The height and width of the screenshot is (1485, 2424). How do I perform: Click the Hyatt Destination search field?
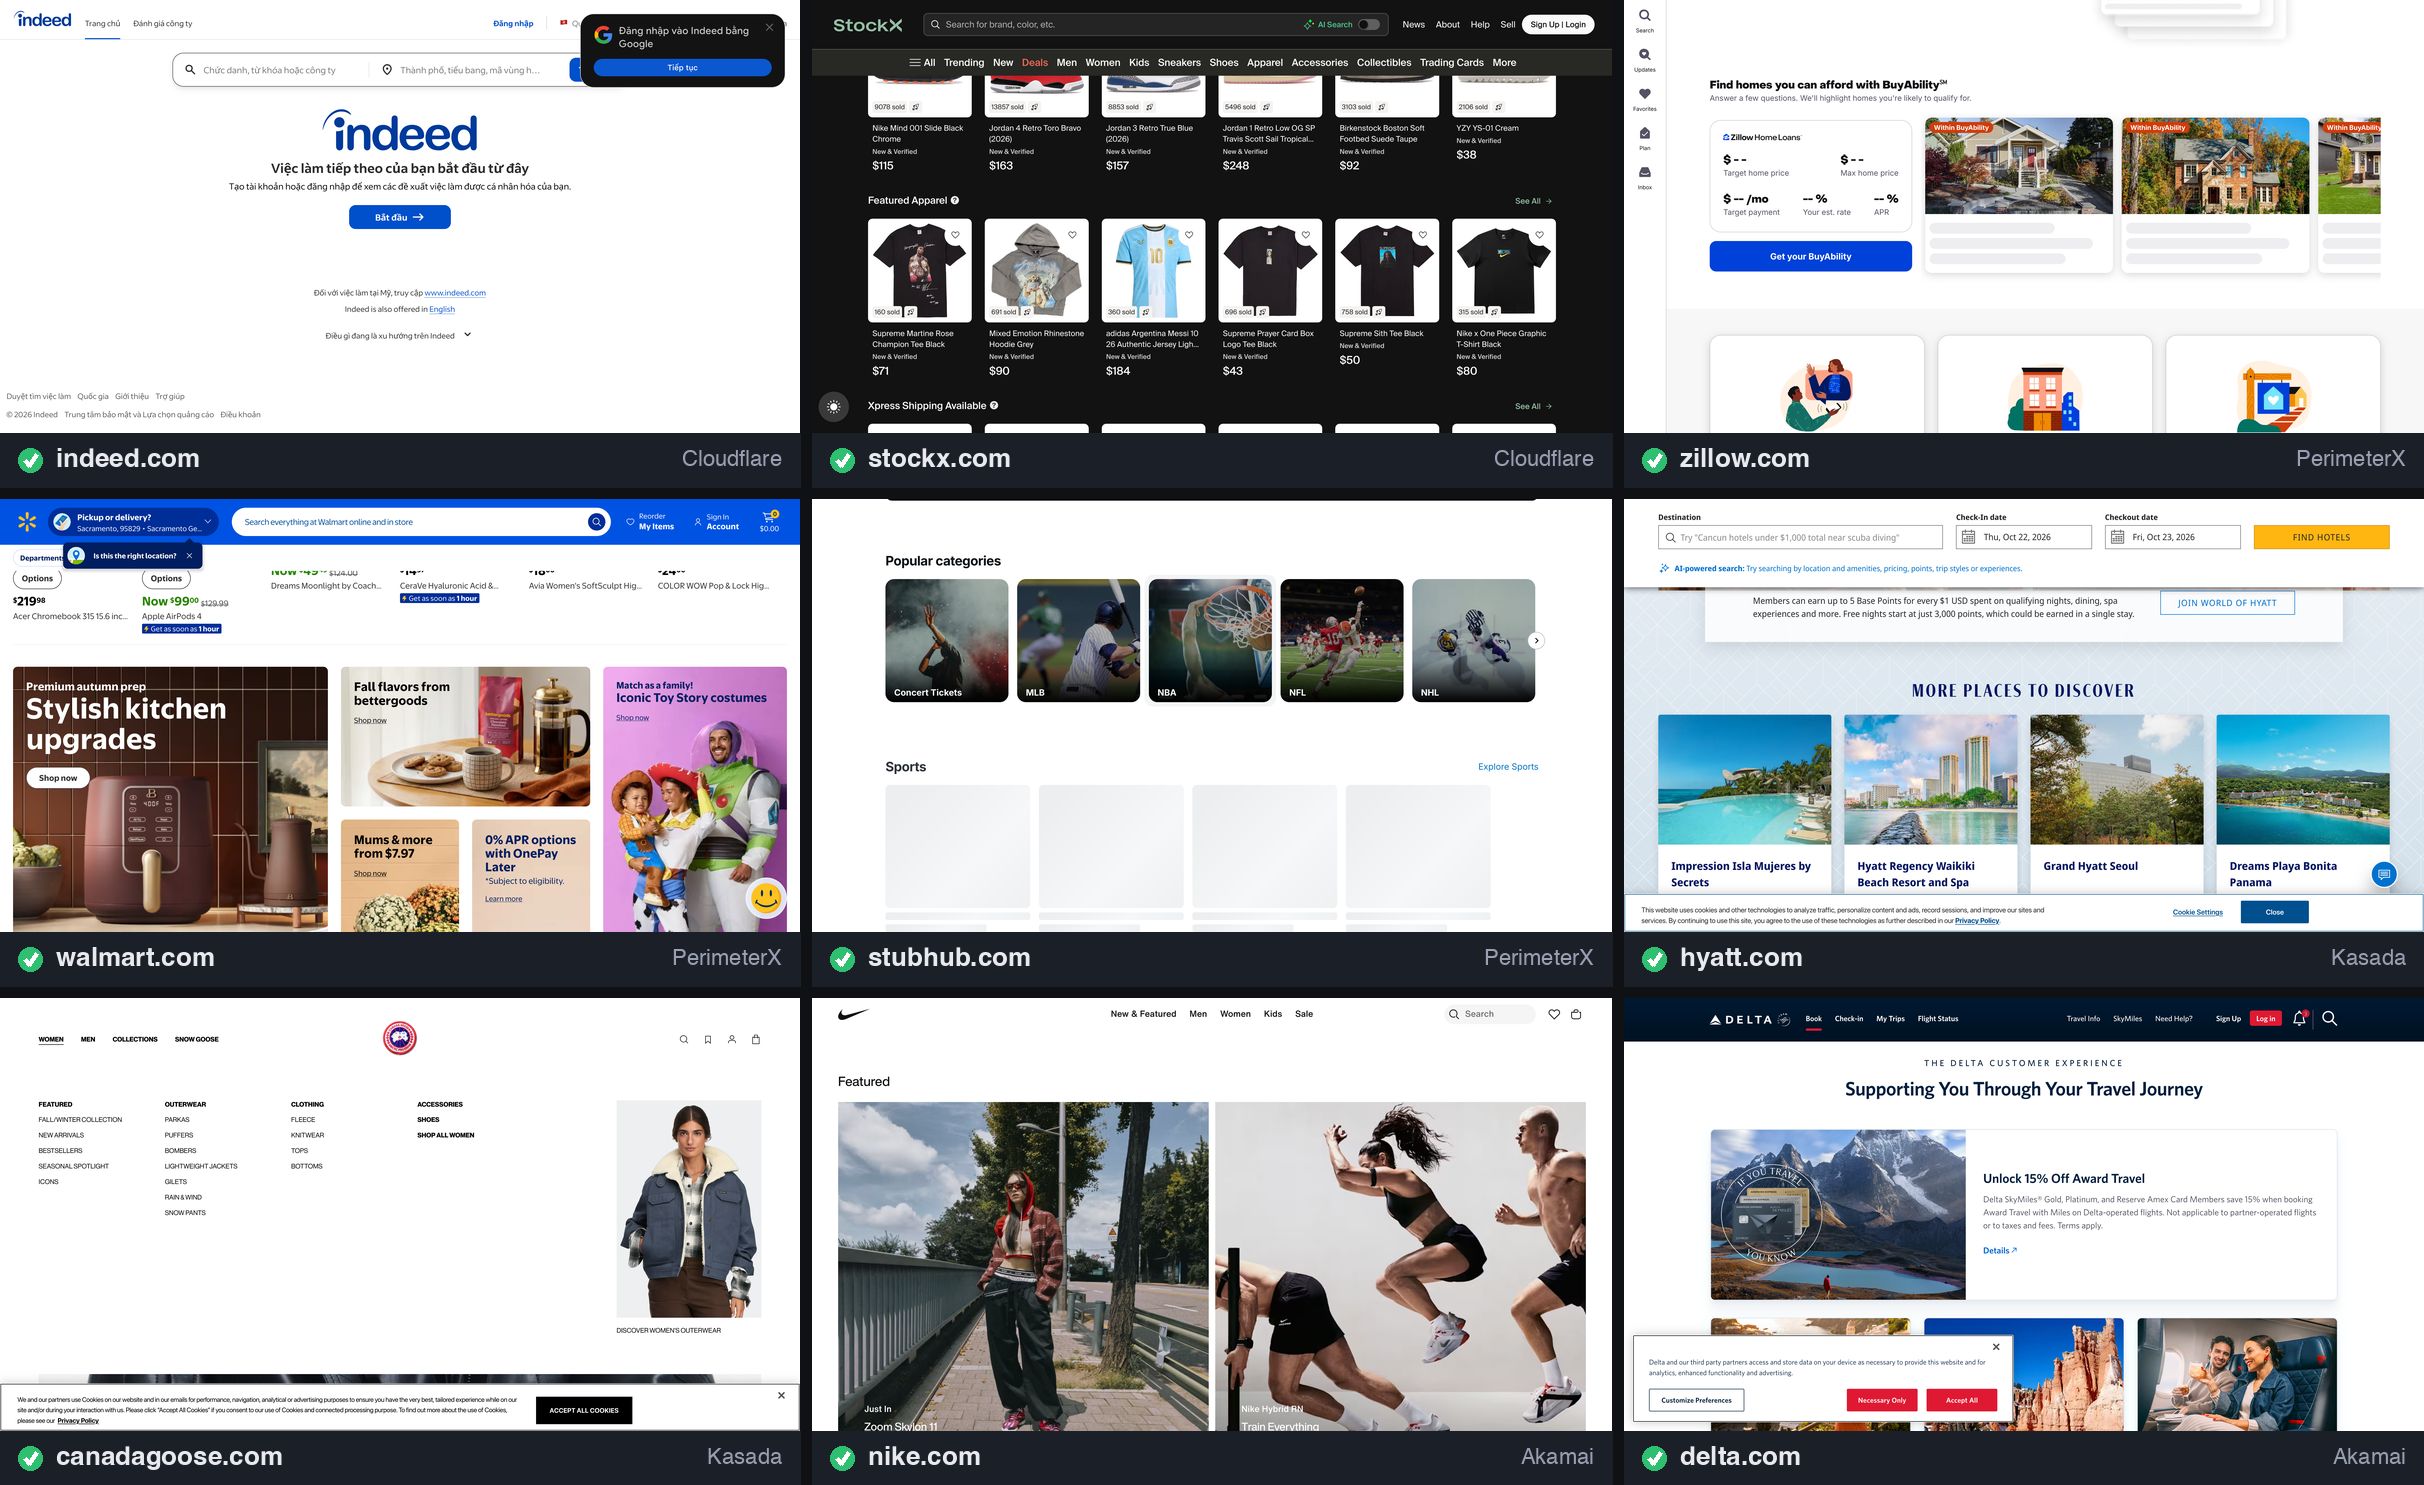point(1799,537)
